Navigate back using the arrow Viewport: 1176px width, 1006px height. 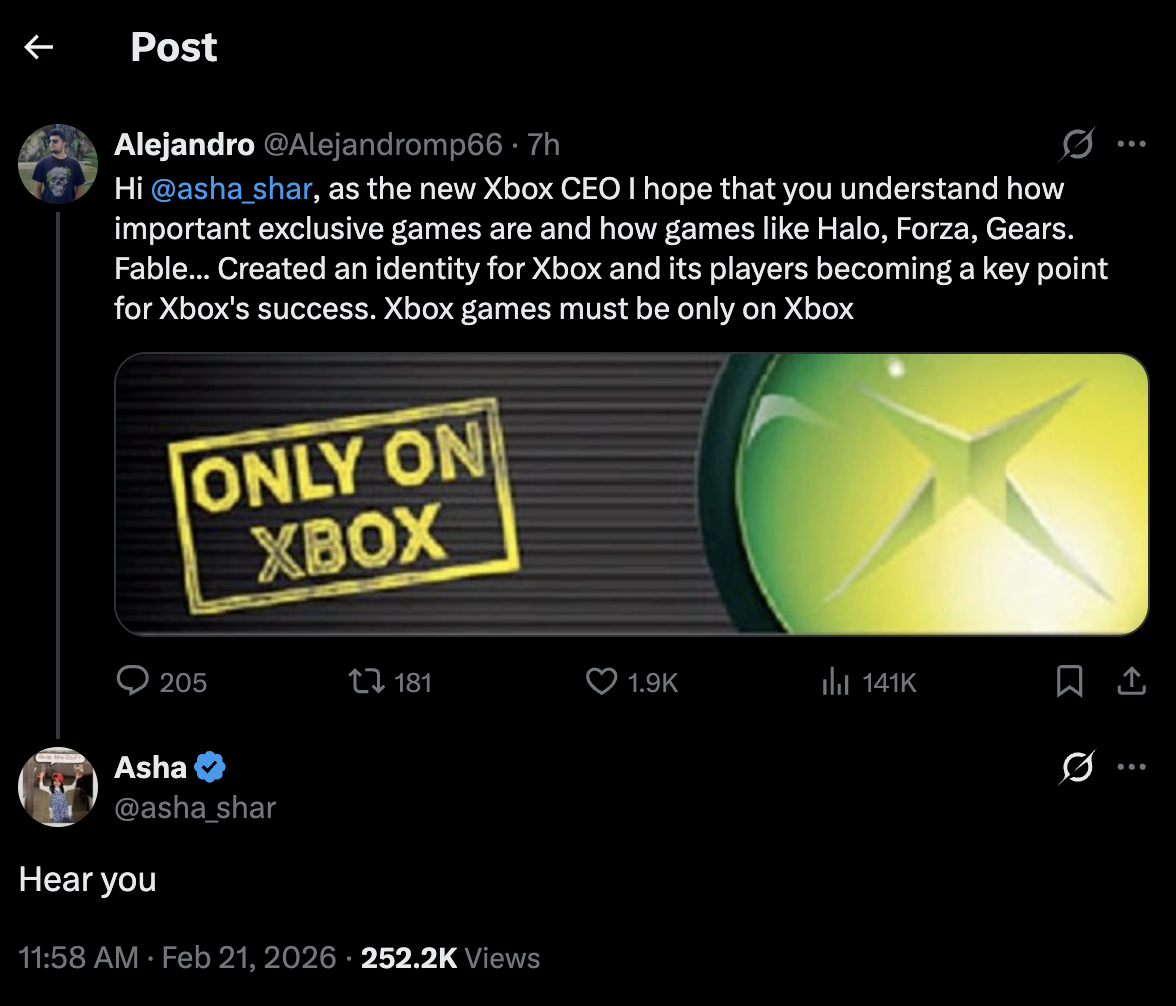(38, 47)
